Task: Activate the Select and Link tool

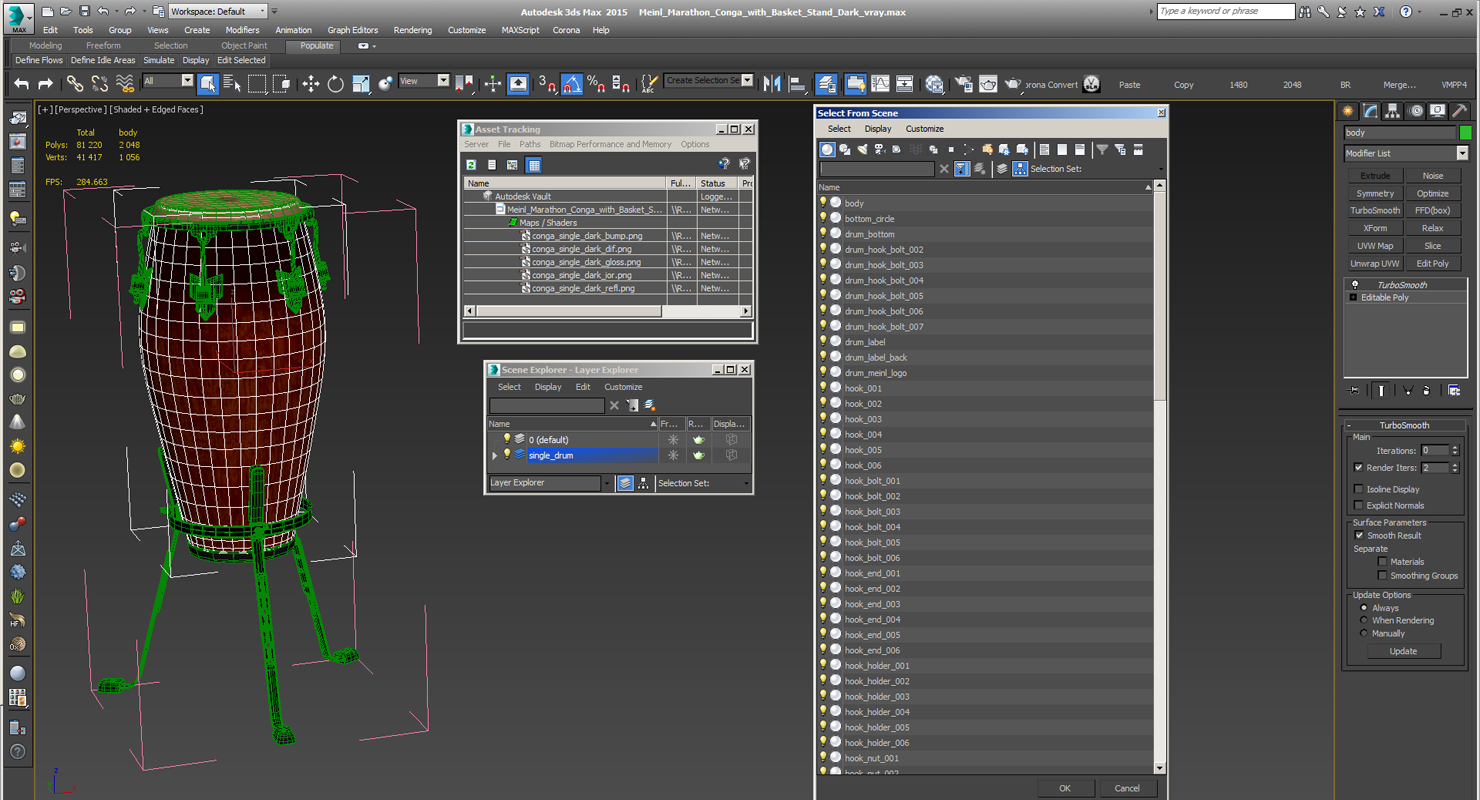Action: (x=75, y=84)
